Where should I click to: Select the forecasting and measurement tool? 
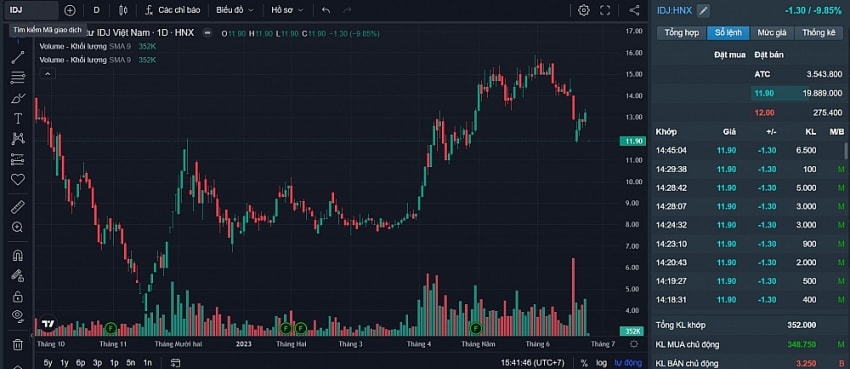tap(18, 159)
